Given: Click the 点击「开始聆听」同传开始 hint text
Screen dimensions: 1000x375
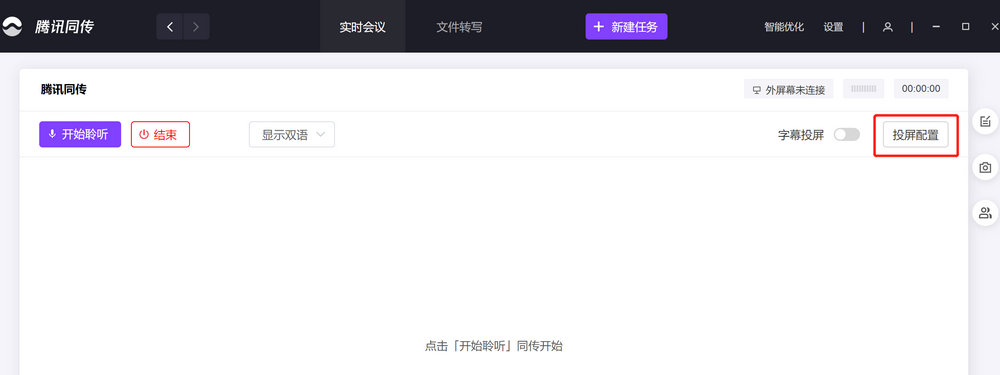Looking at the screenshot, I should point(494,346).
